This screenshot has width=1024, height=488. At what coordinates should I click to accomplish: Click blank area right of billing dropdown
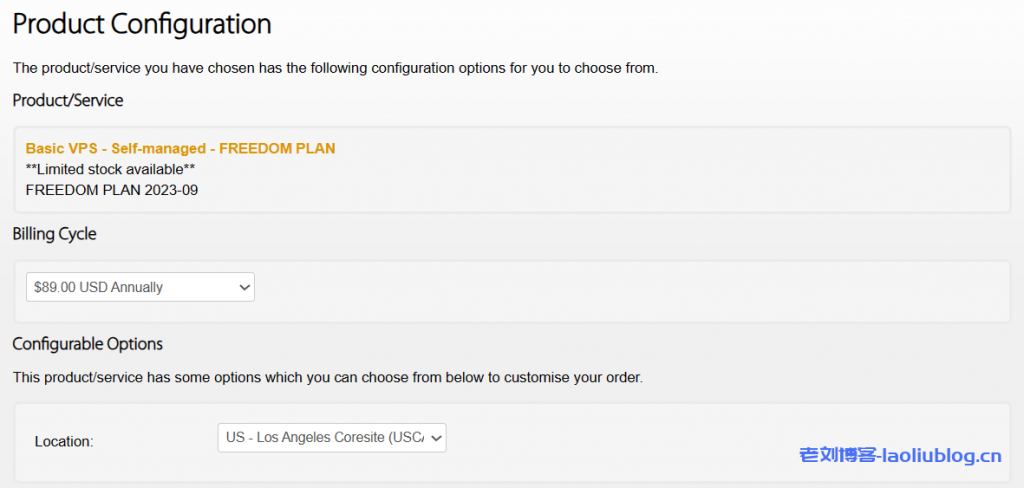click(620, 288)
